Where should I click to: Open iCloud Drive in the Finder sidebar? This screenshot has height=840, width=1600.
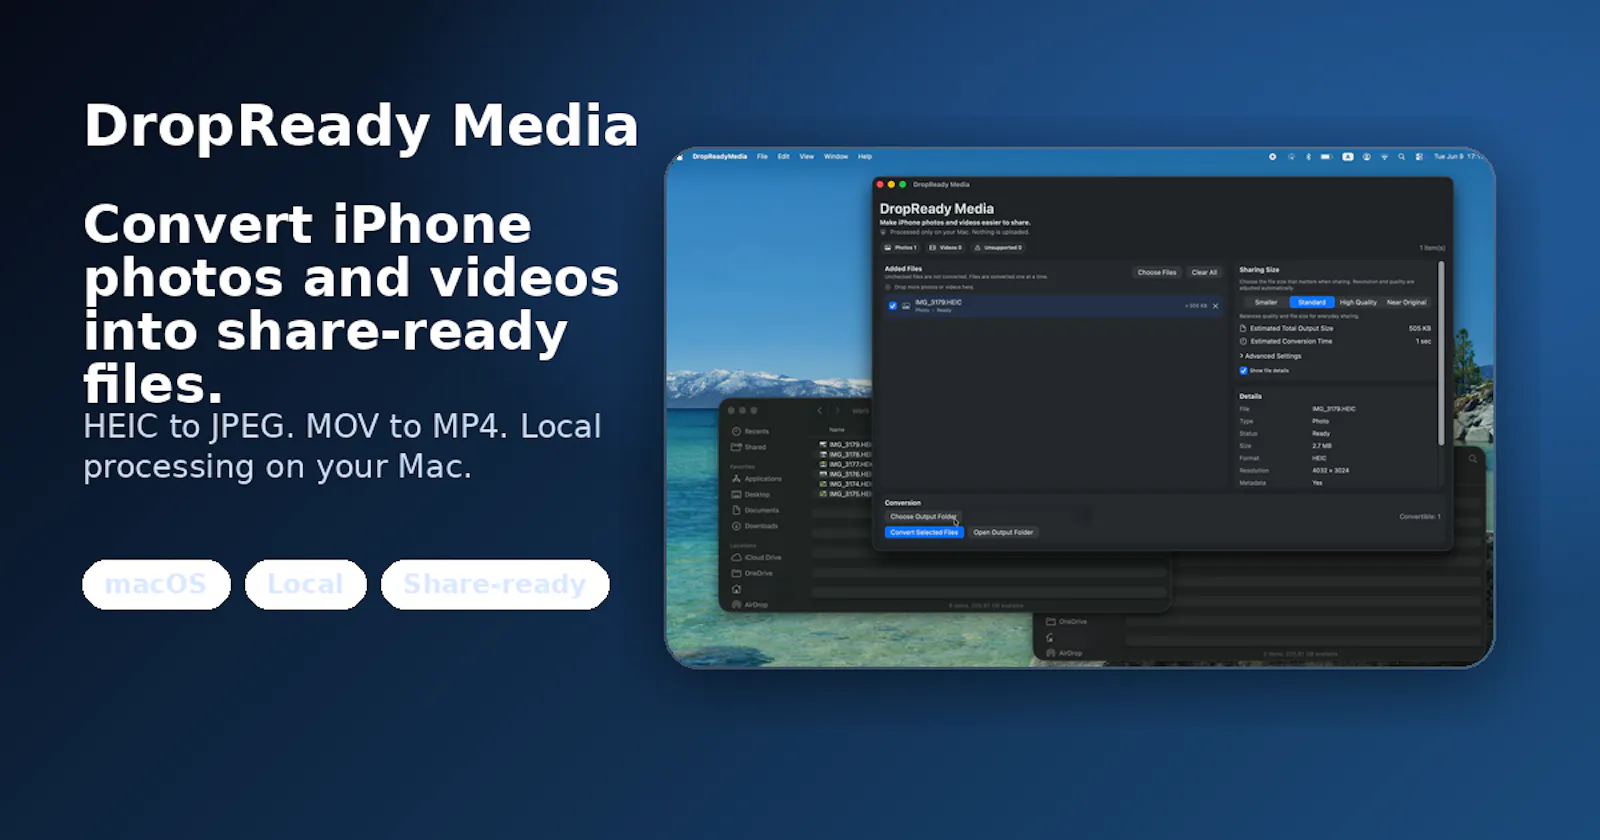pyautogui.click(x=757, y=557)
